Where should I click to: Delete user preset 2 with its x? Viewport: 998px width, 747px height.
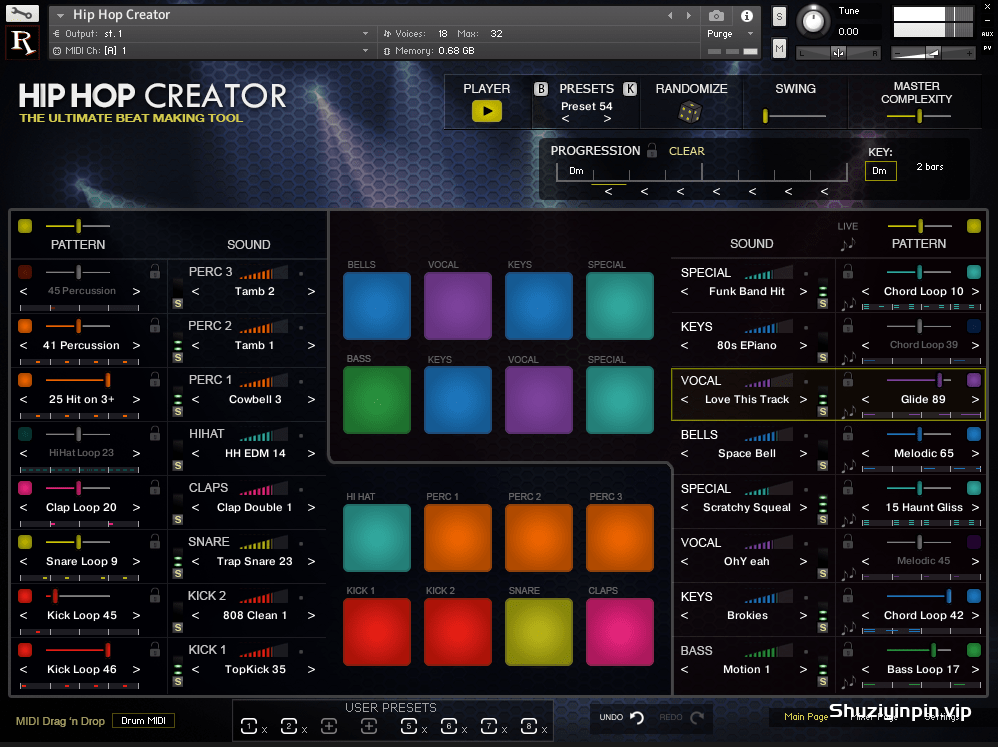point(304,730)
